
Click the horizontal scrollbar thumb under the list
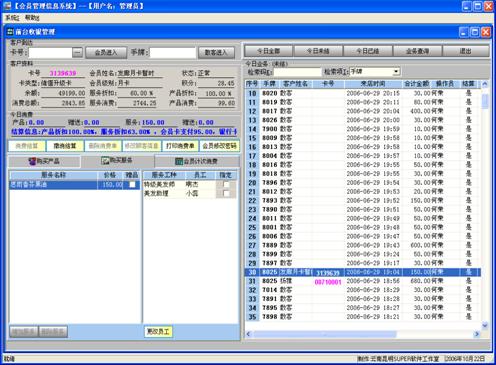325,334
